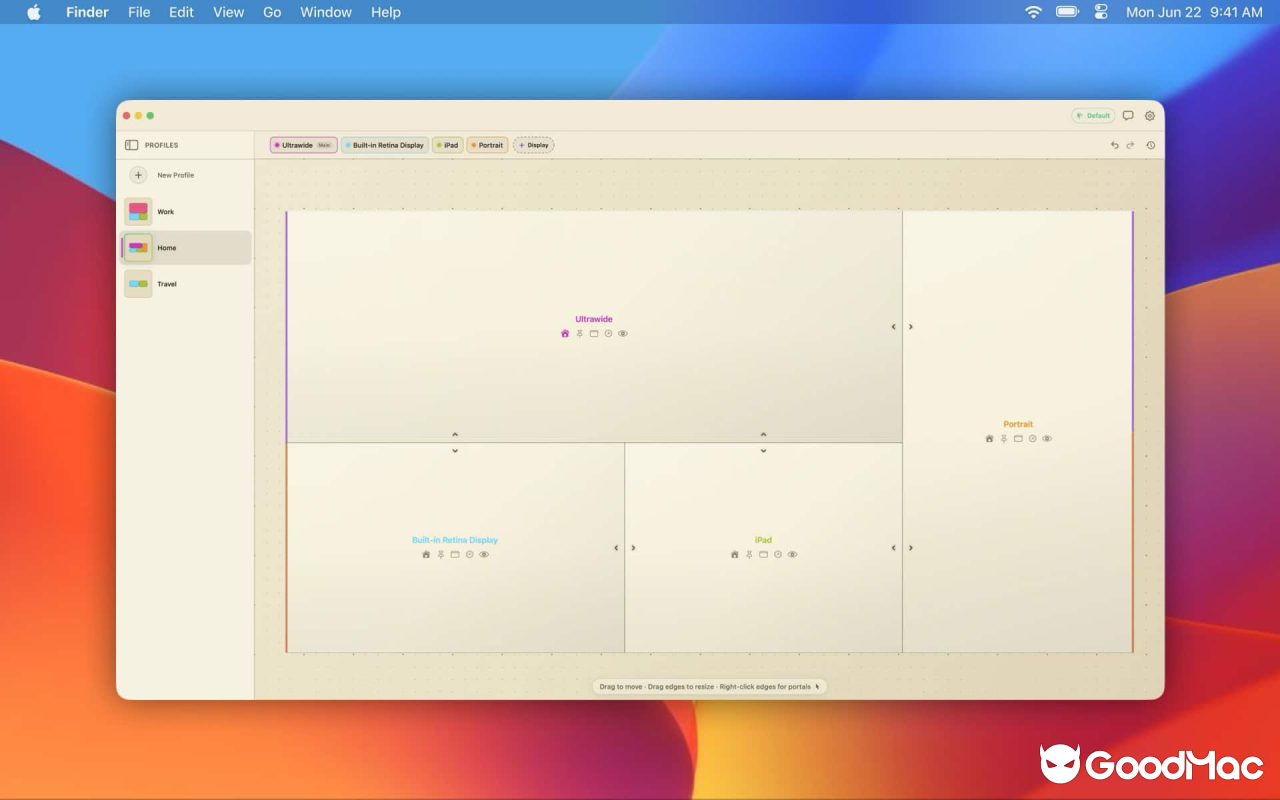Select the Home profile
Image resolution: width=1280 pixels, height=800 pixels.
[x=185, y=248]
